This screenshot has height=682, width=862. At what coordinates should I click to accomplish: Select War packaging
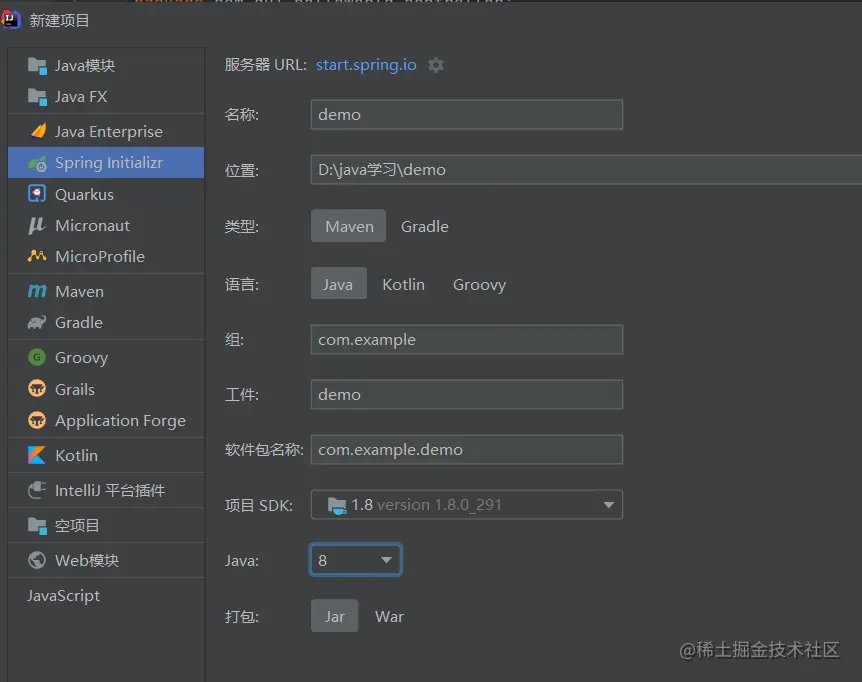[389, 617]
